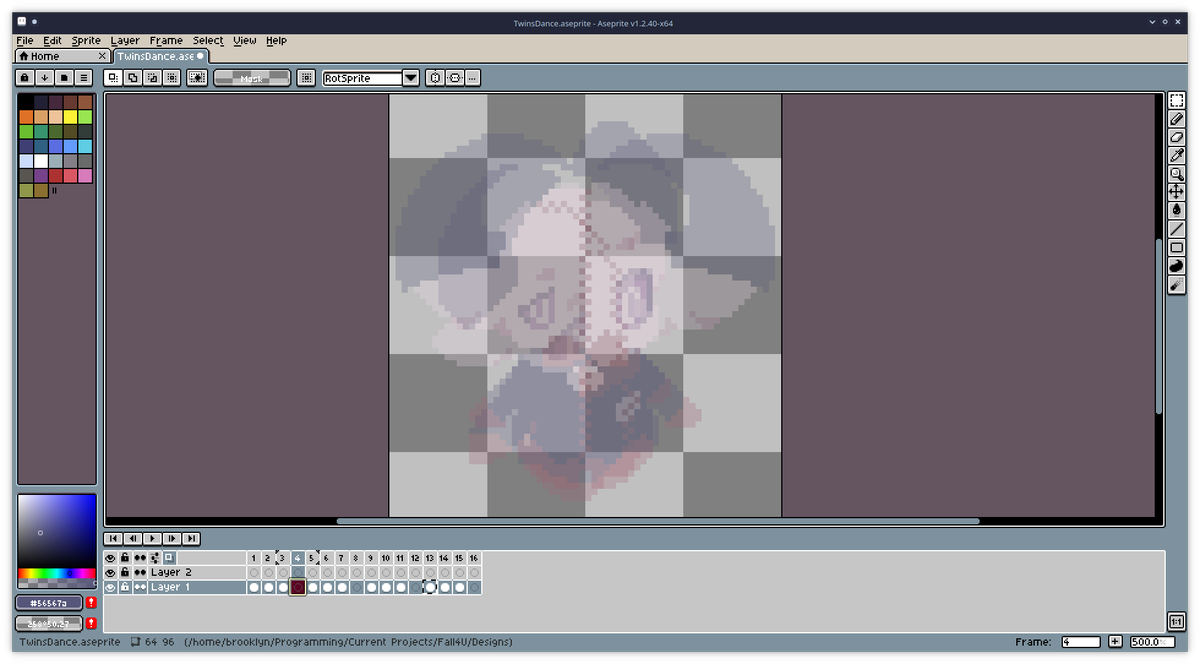Image resolution: width=1200 pixels, height=664 pixels.
Task: Open the Sprite menu
Action: coord(86,41)
